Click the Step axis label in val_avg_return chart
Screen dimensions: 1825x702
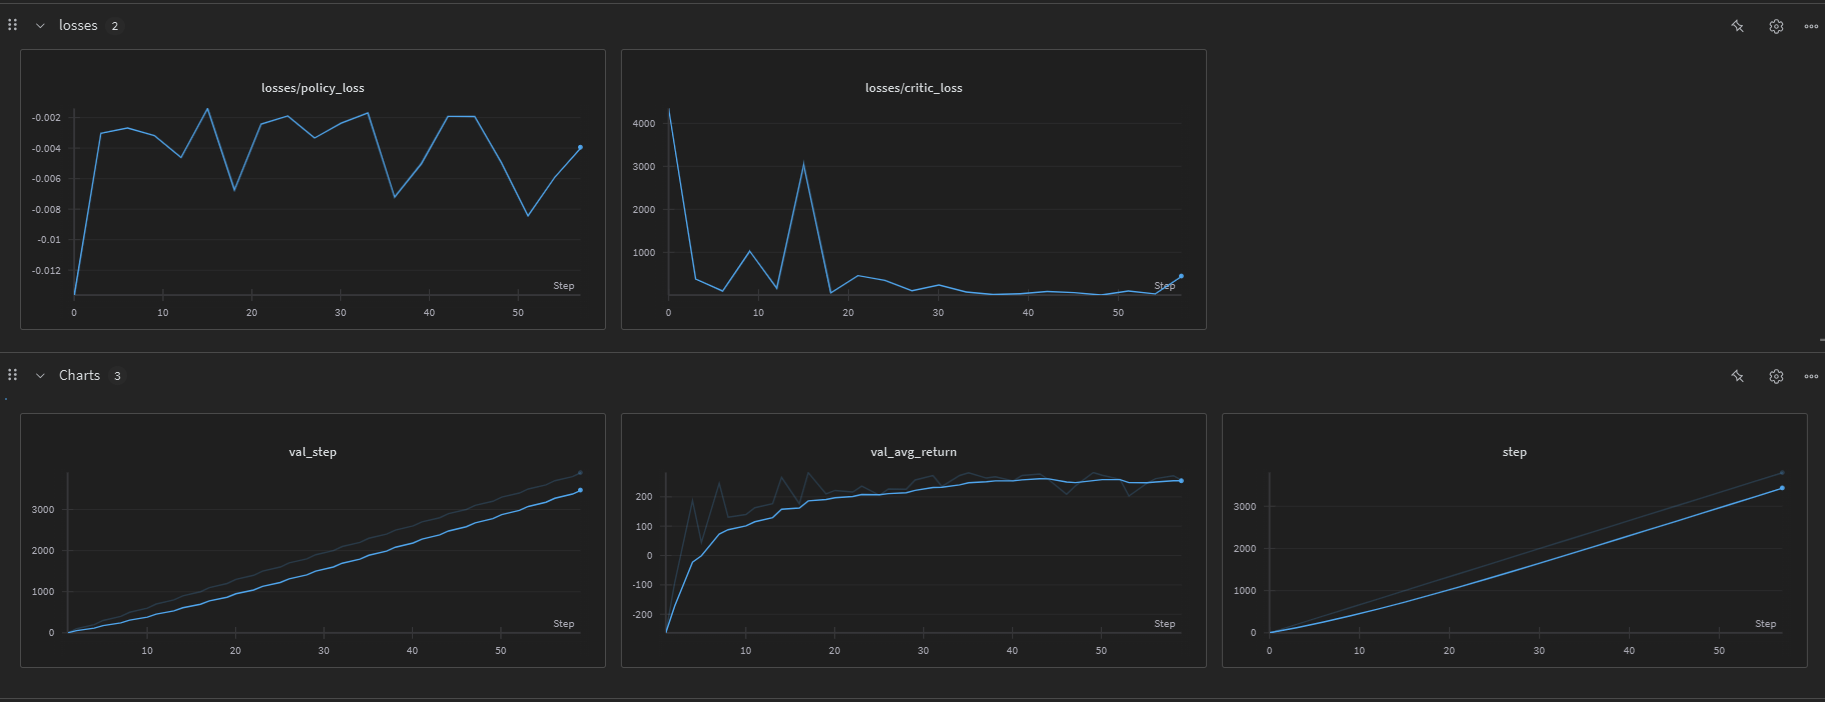(1165, 624)
